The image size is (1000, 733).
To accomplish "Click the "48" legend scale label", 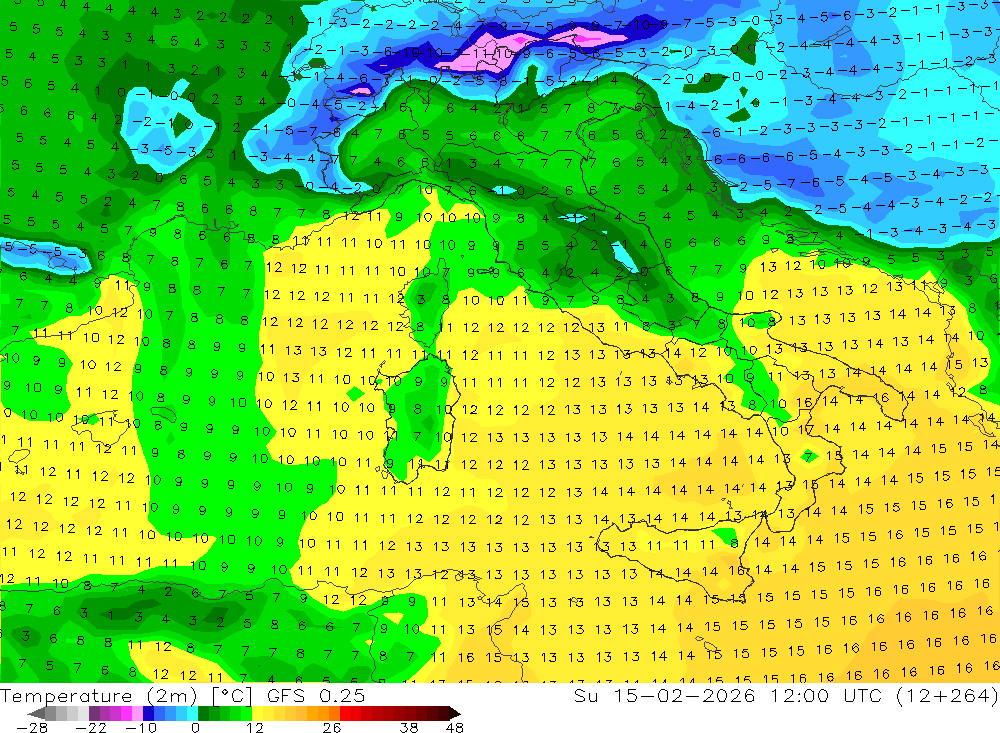I will pyautogui.click(x=455, y=728).
